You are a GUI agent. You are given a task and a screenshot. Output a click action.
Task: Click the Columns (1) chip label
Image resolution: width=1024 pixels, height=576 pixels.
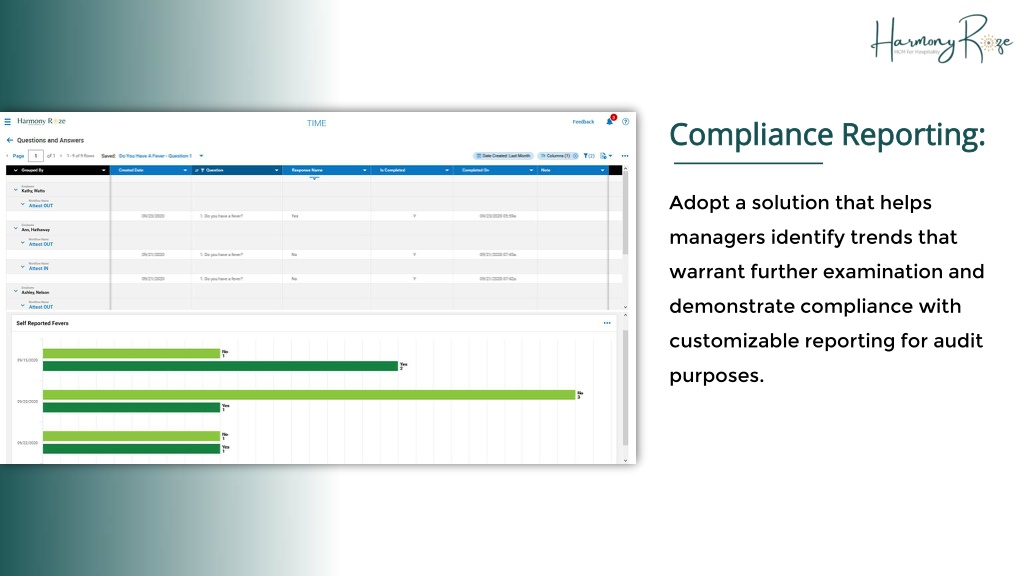click(558, 156)
